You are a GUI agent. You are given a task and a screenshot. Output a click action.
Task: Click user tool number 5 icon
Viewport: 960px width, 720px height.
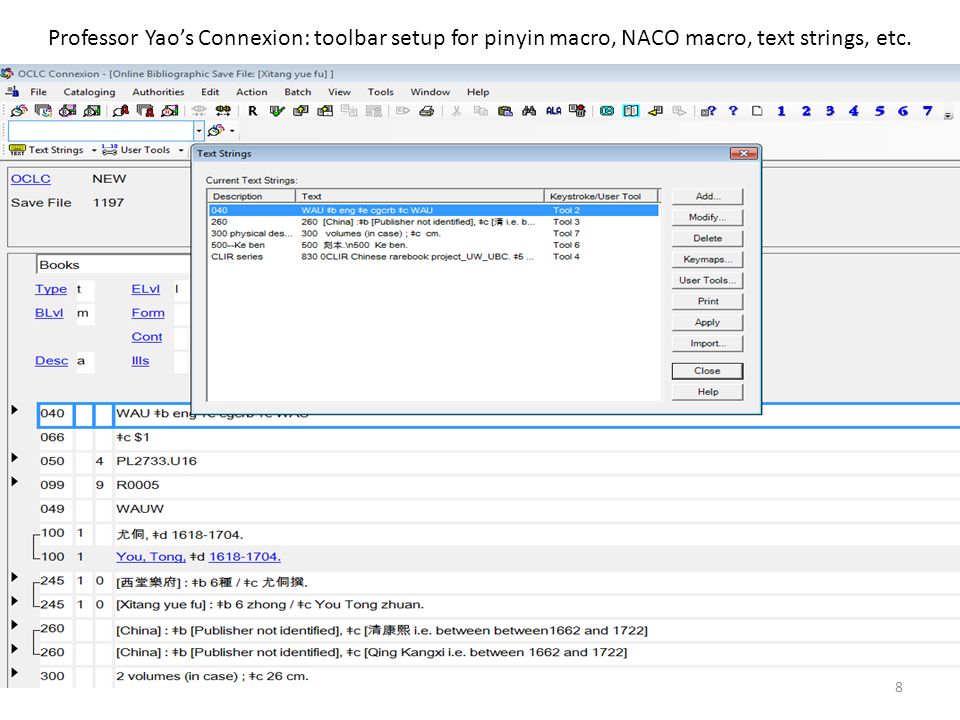coord(879,111)
